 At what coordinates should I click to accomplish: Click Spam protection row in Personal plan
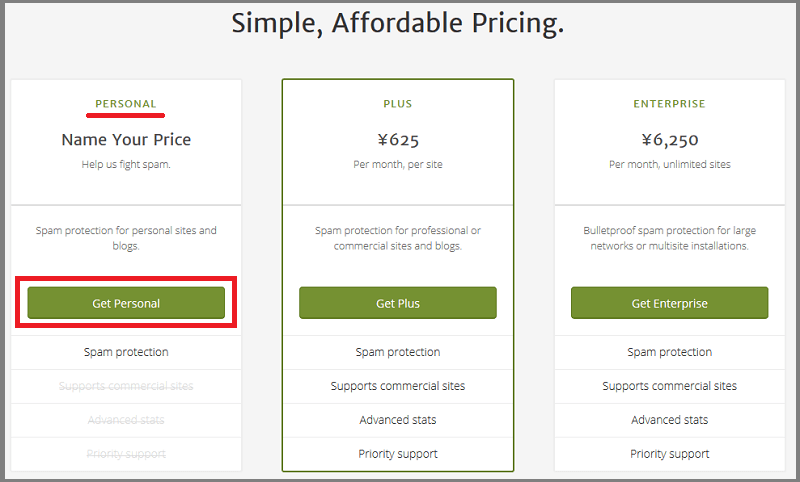pyautogui.click(x=126, y=352)
